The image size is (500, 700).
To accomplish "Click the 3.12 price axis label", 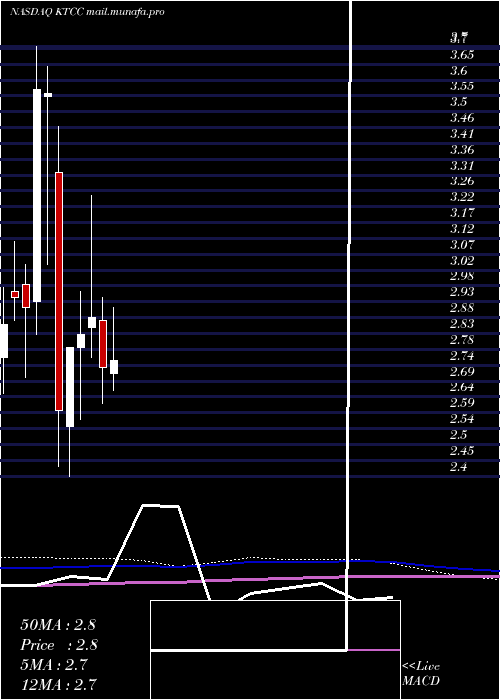I will click(x=462, y=229).
